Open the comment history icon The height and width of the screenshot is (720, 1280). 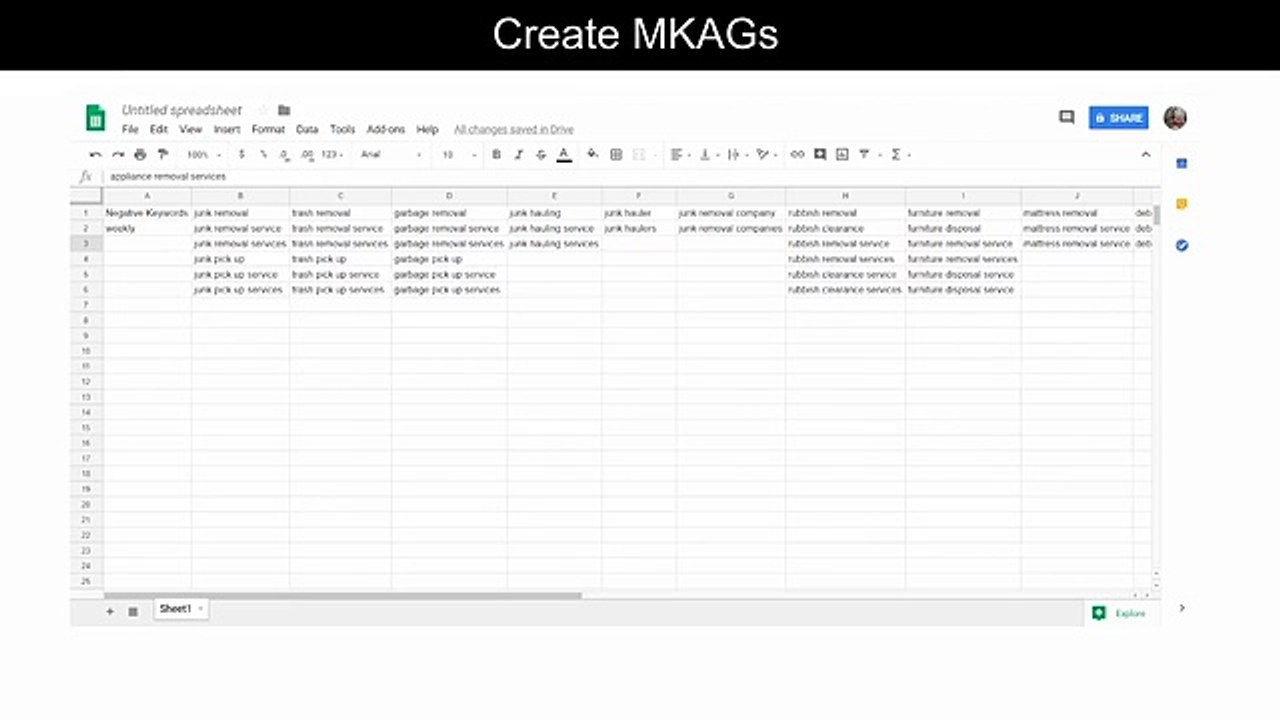click(1066, 117)
